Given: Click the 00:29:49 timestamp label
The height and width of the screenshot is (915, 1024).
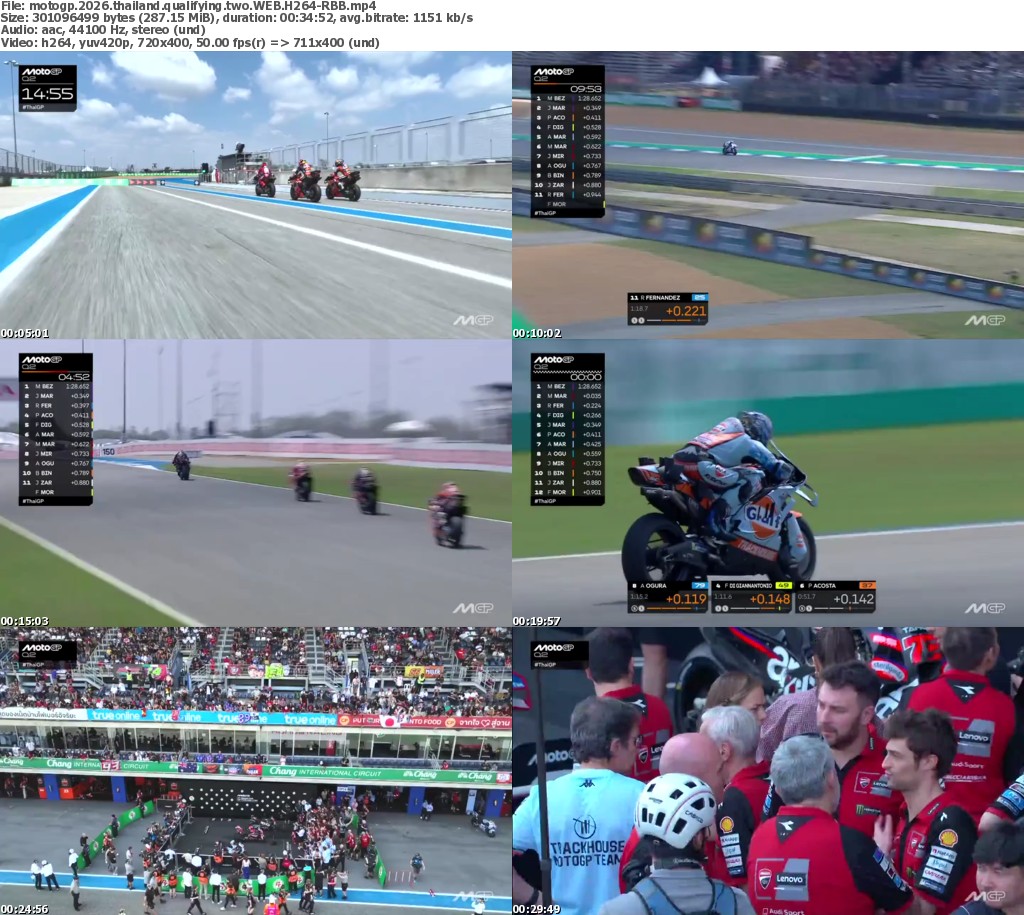Looking at the screenshot, I should [537, 909].
